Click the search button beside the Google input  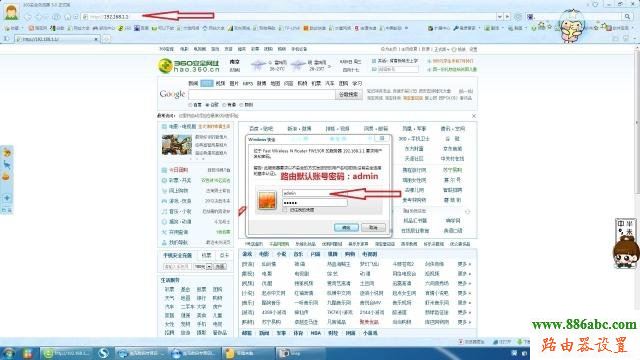tap(349, 94)
